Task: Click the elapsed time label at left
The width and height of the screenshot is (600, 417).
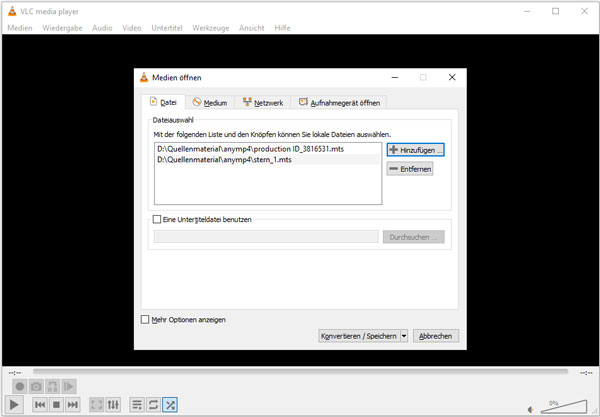Action: click(x=15, y=372)
